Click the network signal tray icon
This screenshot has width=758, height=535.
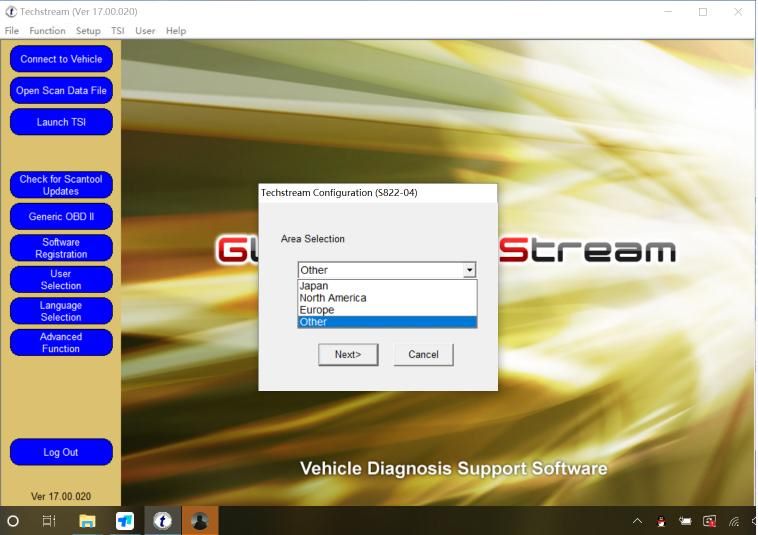pyautogui.click(x=734, y=521)
